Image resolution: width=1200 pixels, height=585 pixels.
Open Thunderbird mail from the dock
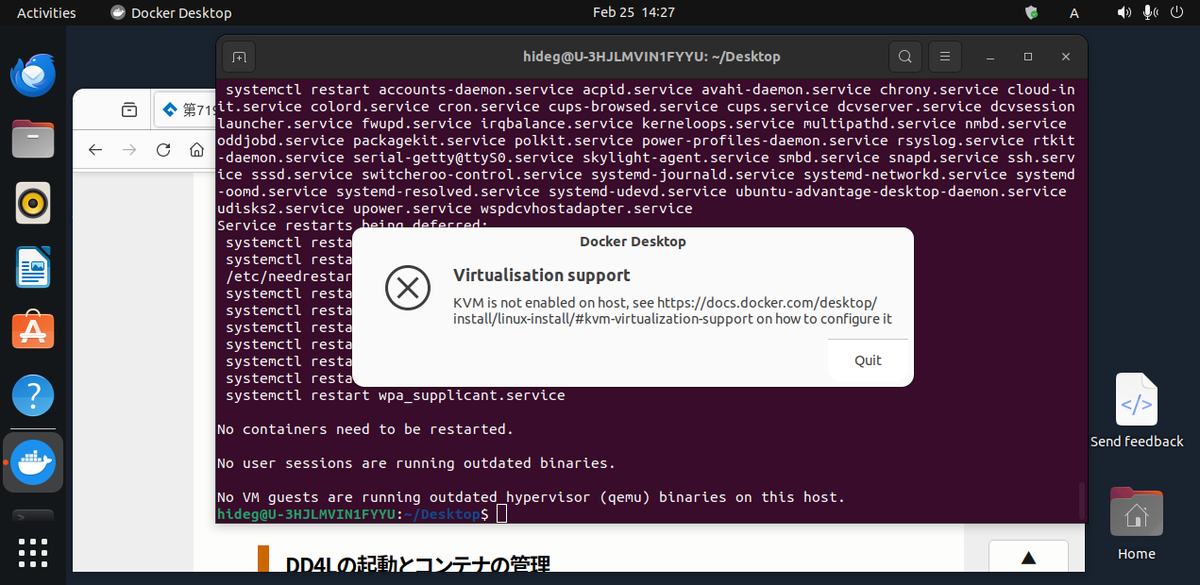click(x=33, y=75)
